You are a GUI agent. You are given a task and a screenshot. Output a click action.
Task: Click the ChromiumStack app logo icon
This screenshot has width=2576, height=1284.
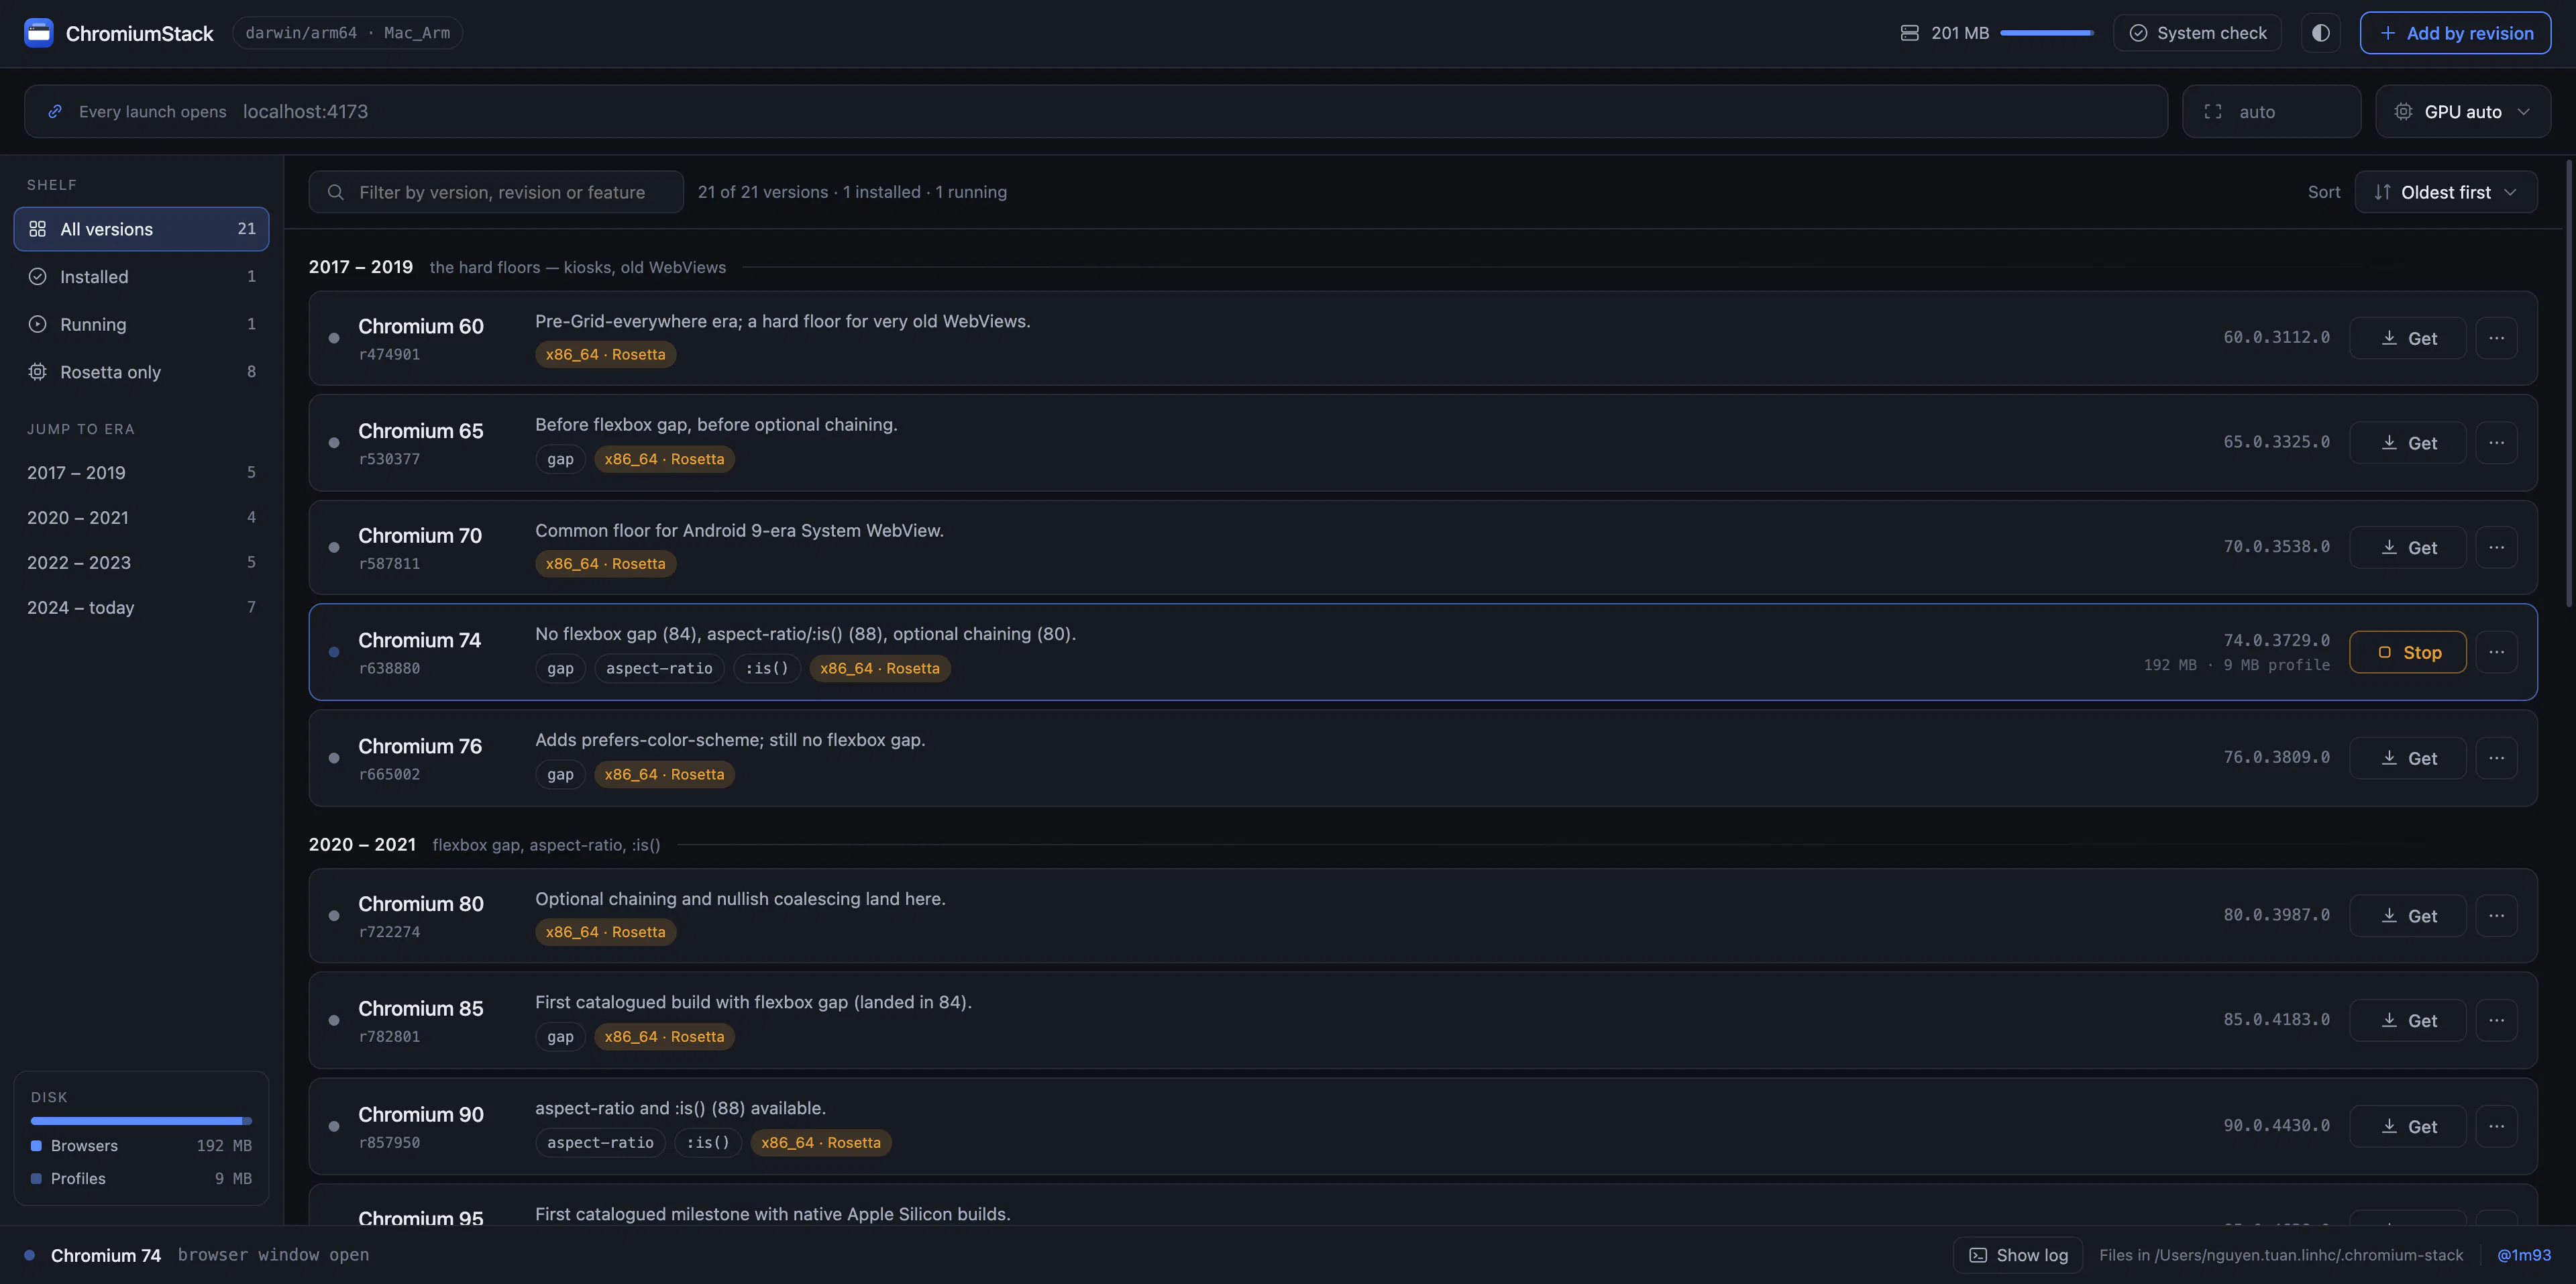pyautogui.click(x=38, y=33)
